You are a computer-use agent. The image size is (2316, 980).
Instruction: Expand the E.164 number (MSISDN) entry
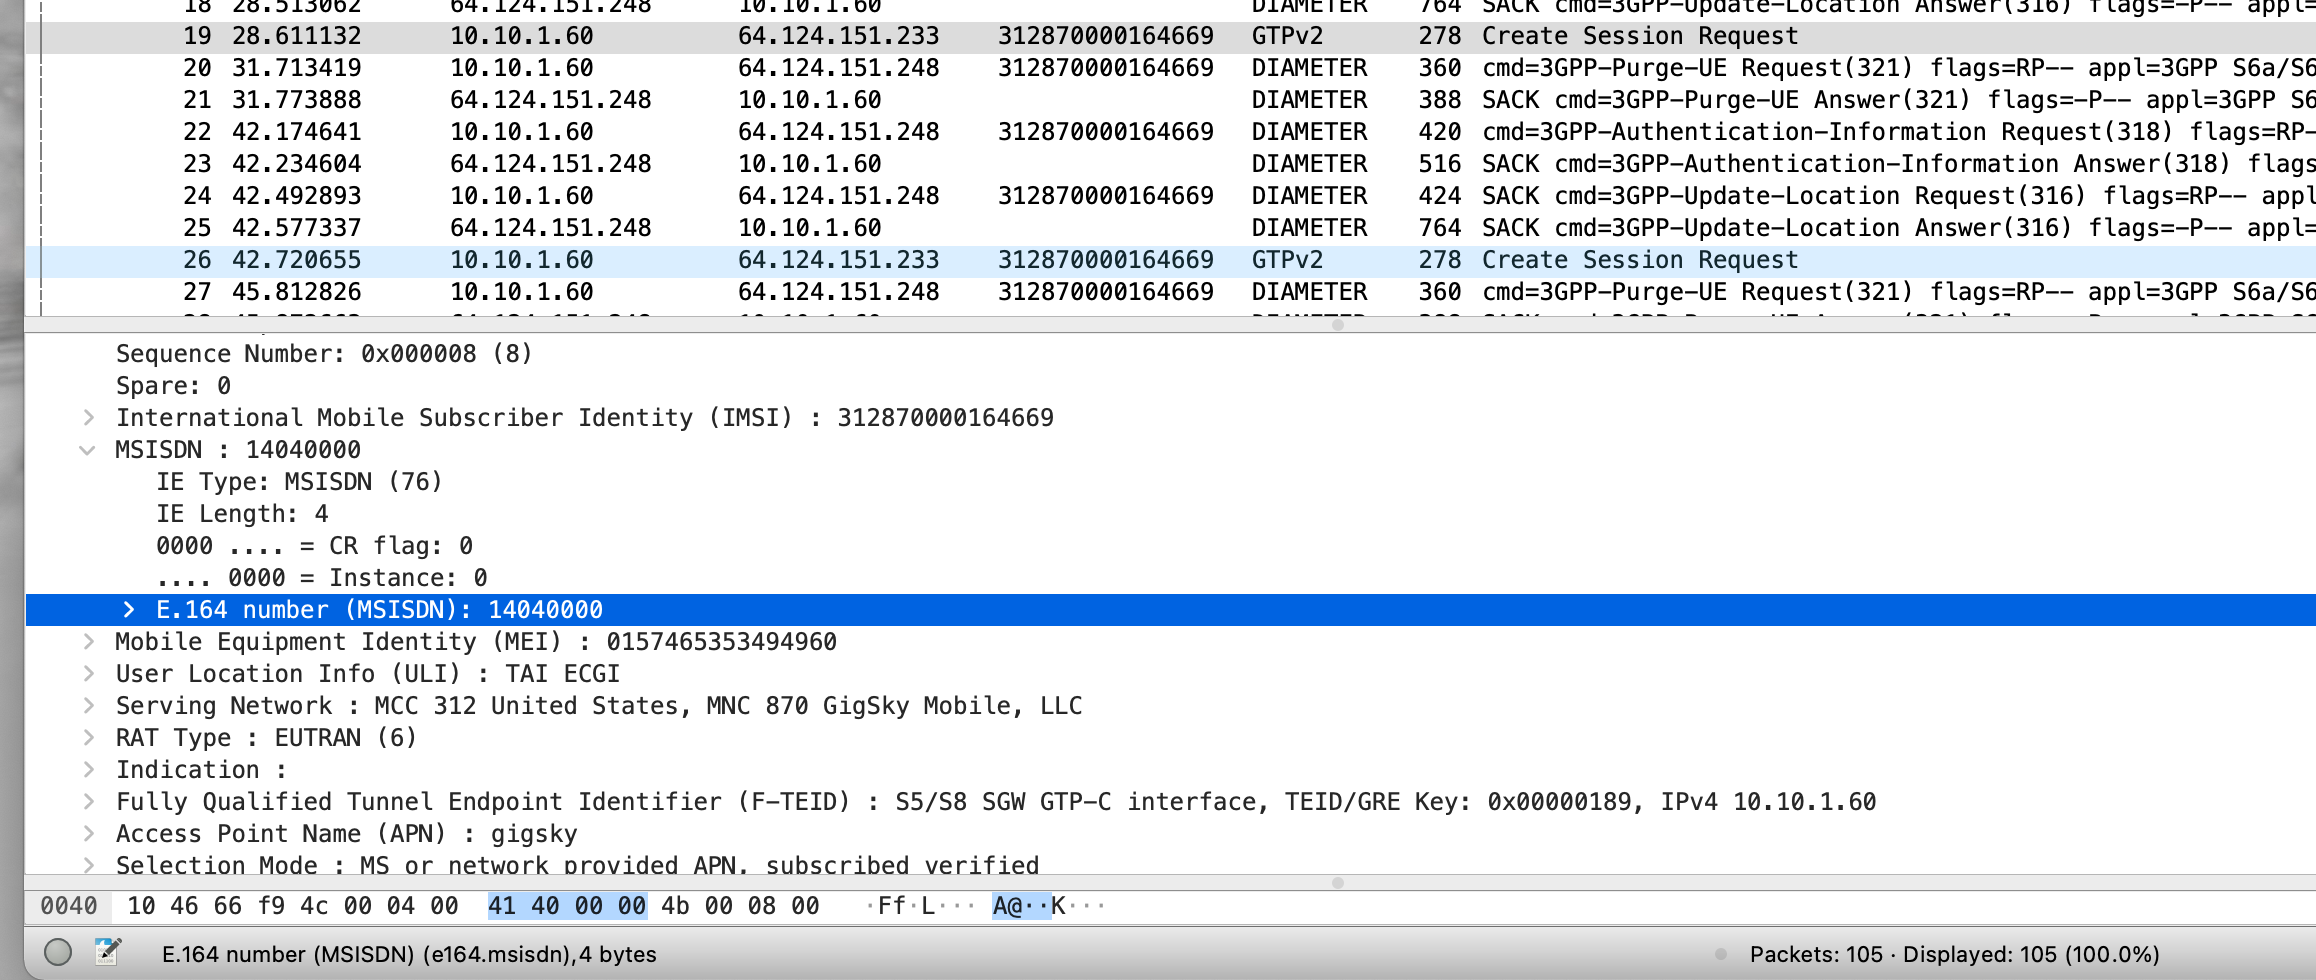(128, 609)
